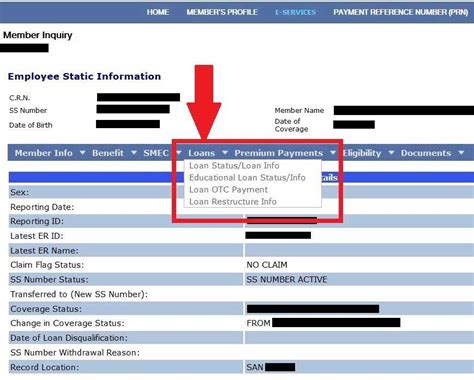Viewport: 474px width, 380px height.
Task: Open the Member Info menu tab
Action: (43, 153)
